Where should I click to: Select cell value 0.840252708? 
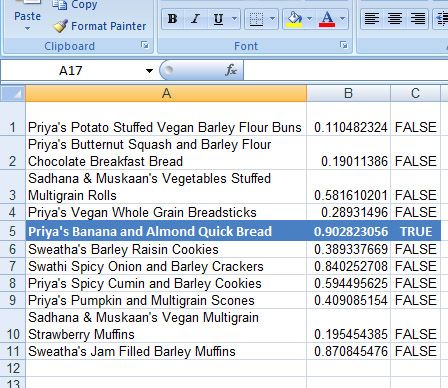pos(348,266)
